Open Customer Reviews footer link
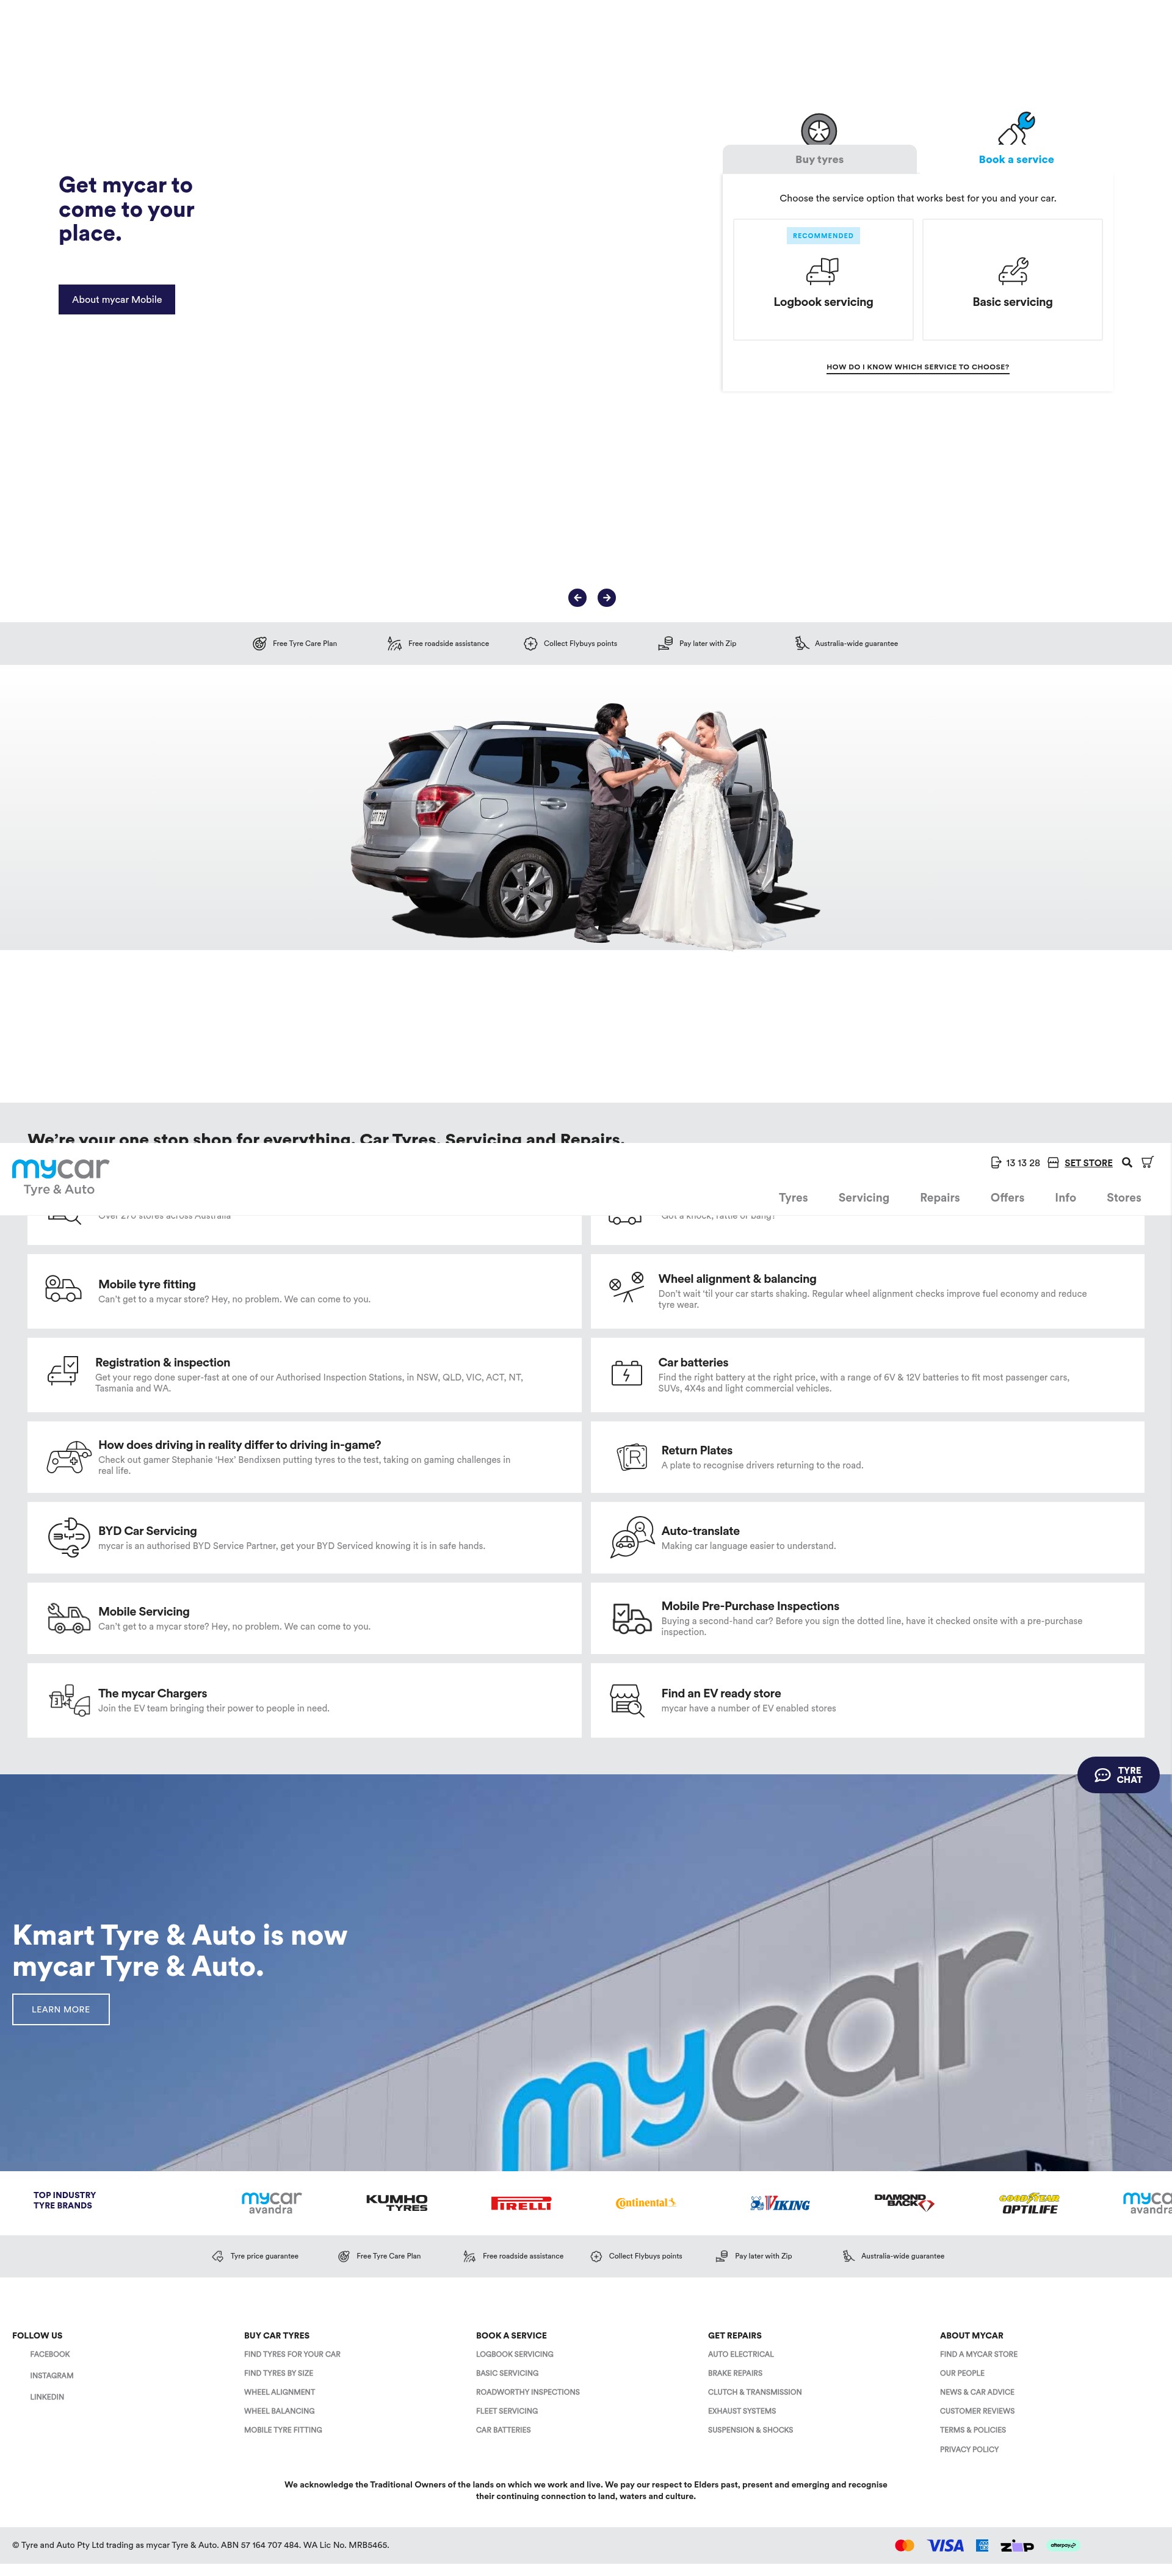Screen dimensions: 1172x2576 (x=977, y=2411)
